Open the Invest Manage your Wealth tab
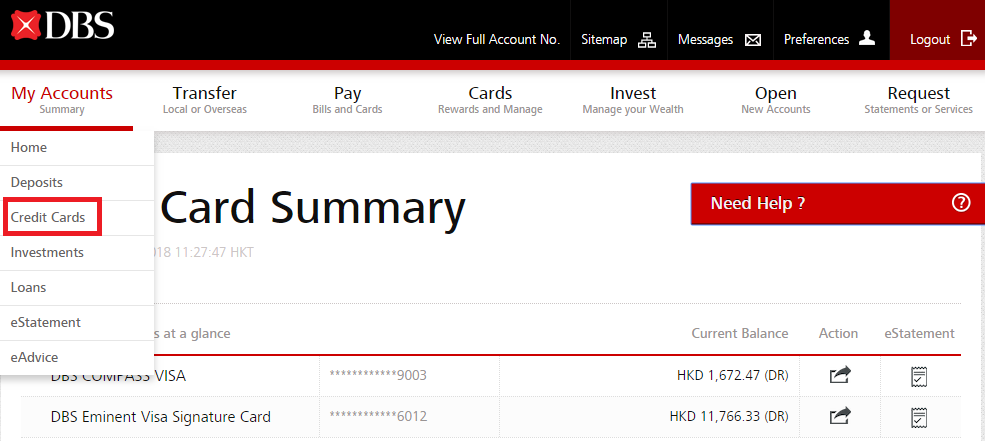The width and height of the screenshot is (985, 441). coord(633,100)
